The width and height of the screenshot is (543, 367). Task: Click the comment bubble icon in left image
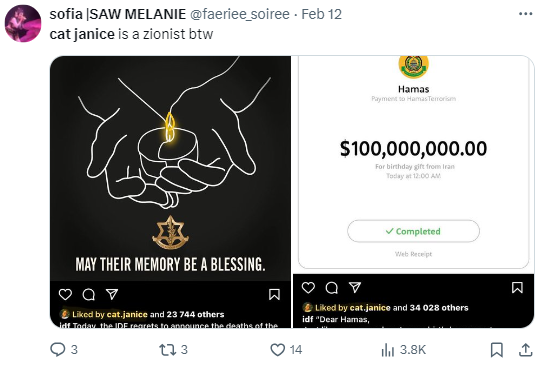coord(89,294)
